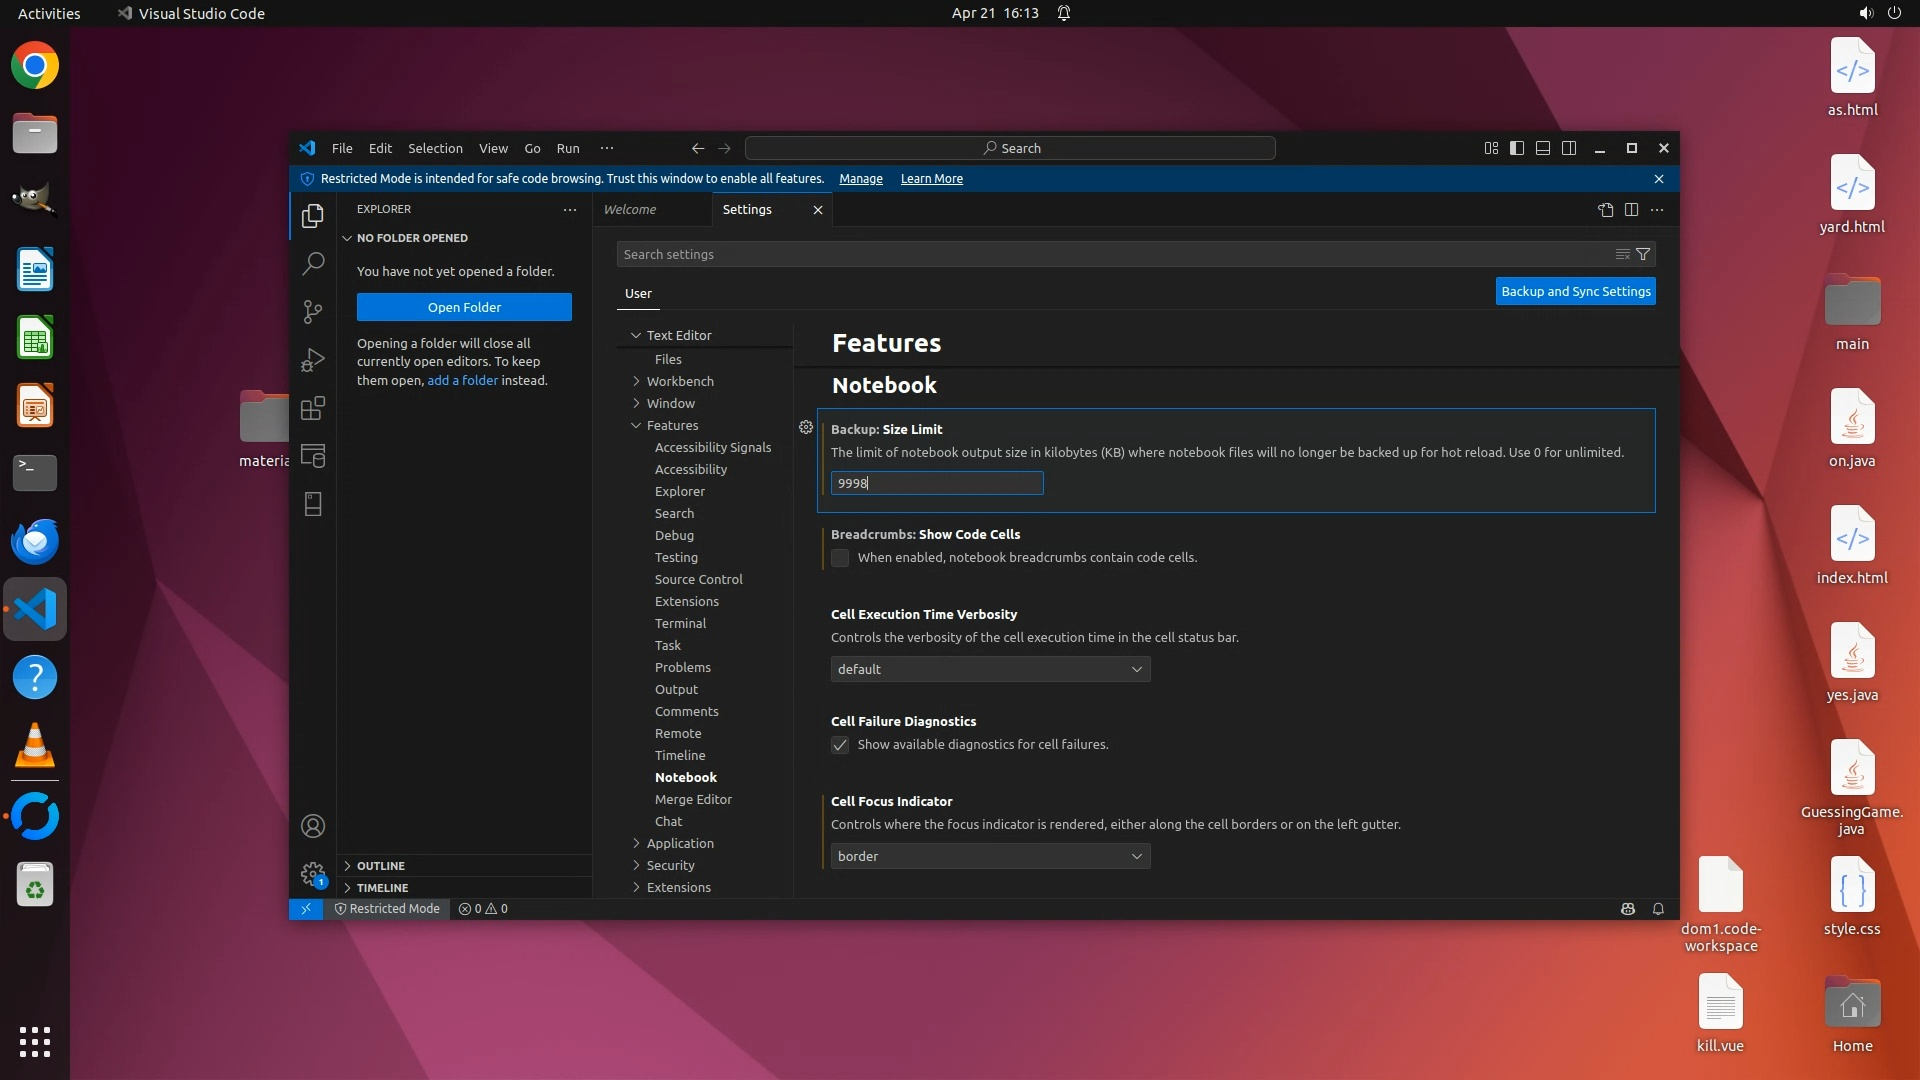Click the notifications bell in status bar
Viewport: 1920px width, 1080px height.
point(1658,909)
